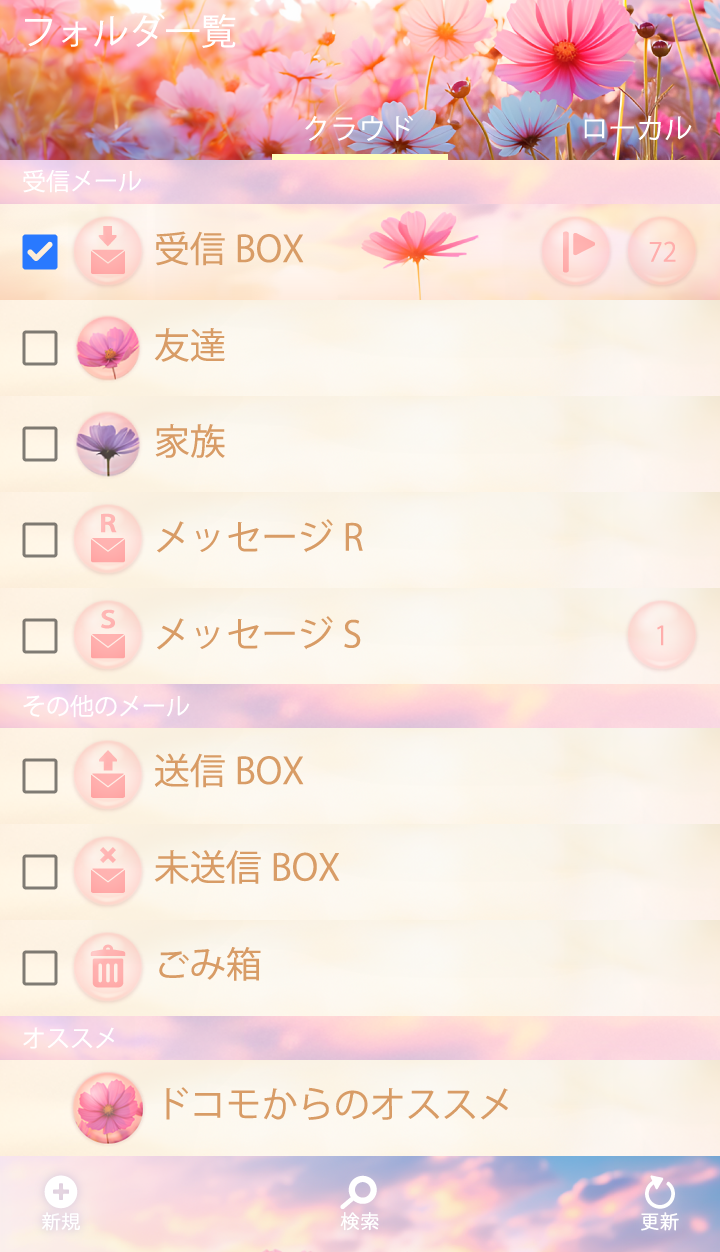Select the ごみ箱 folder checkbox
This screenshot has height=1252, width=720.
[40, 968]
